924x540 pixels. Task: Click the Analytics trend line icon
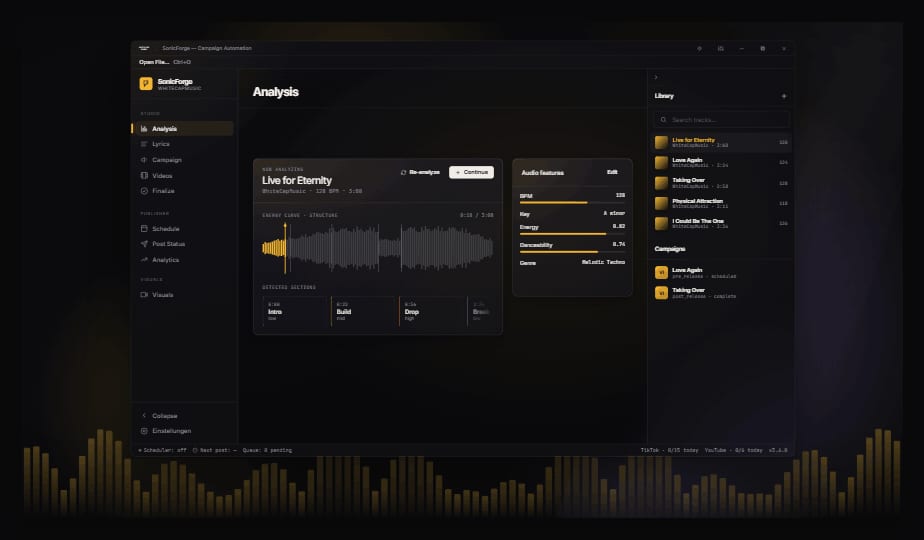click(144, 260)
